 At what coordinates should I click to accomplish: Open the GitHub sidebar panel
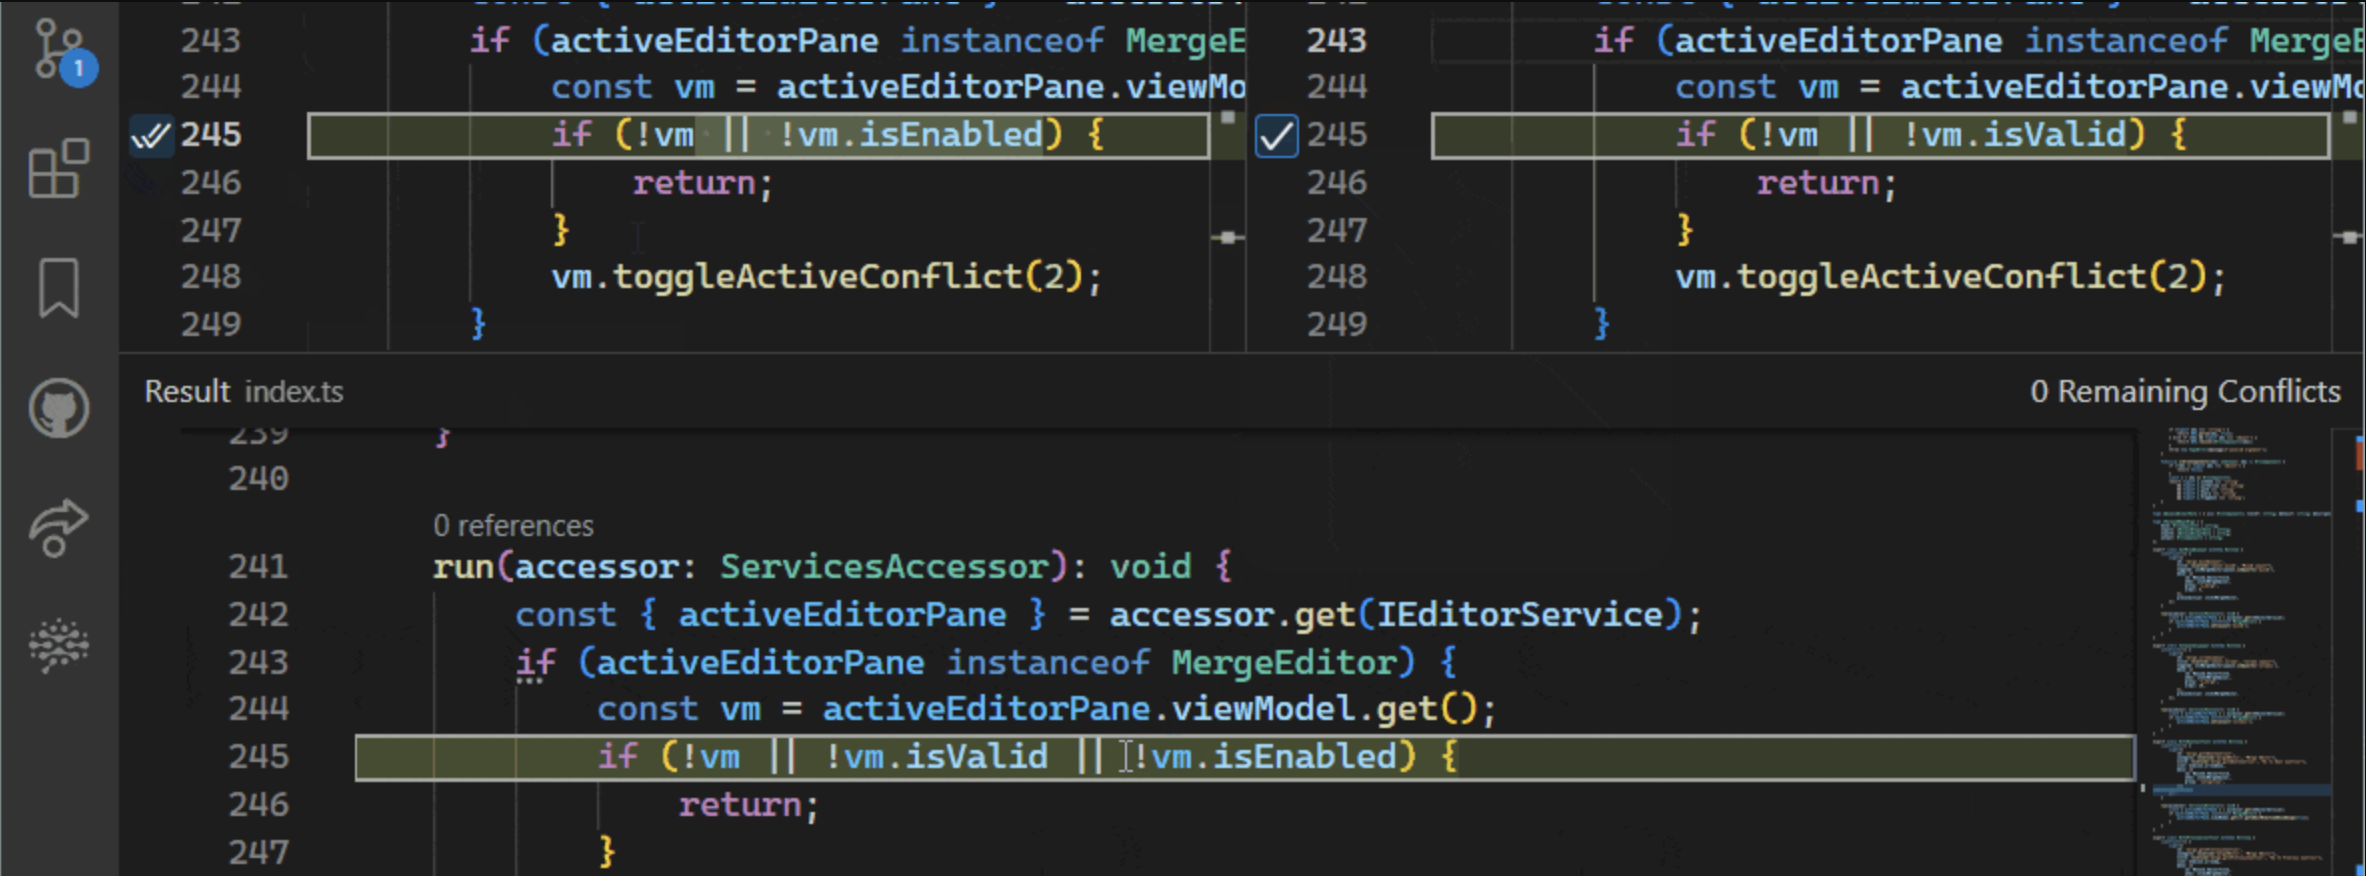tap(59, 407)
